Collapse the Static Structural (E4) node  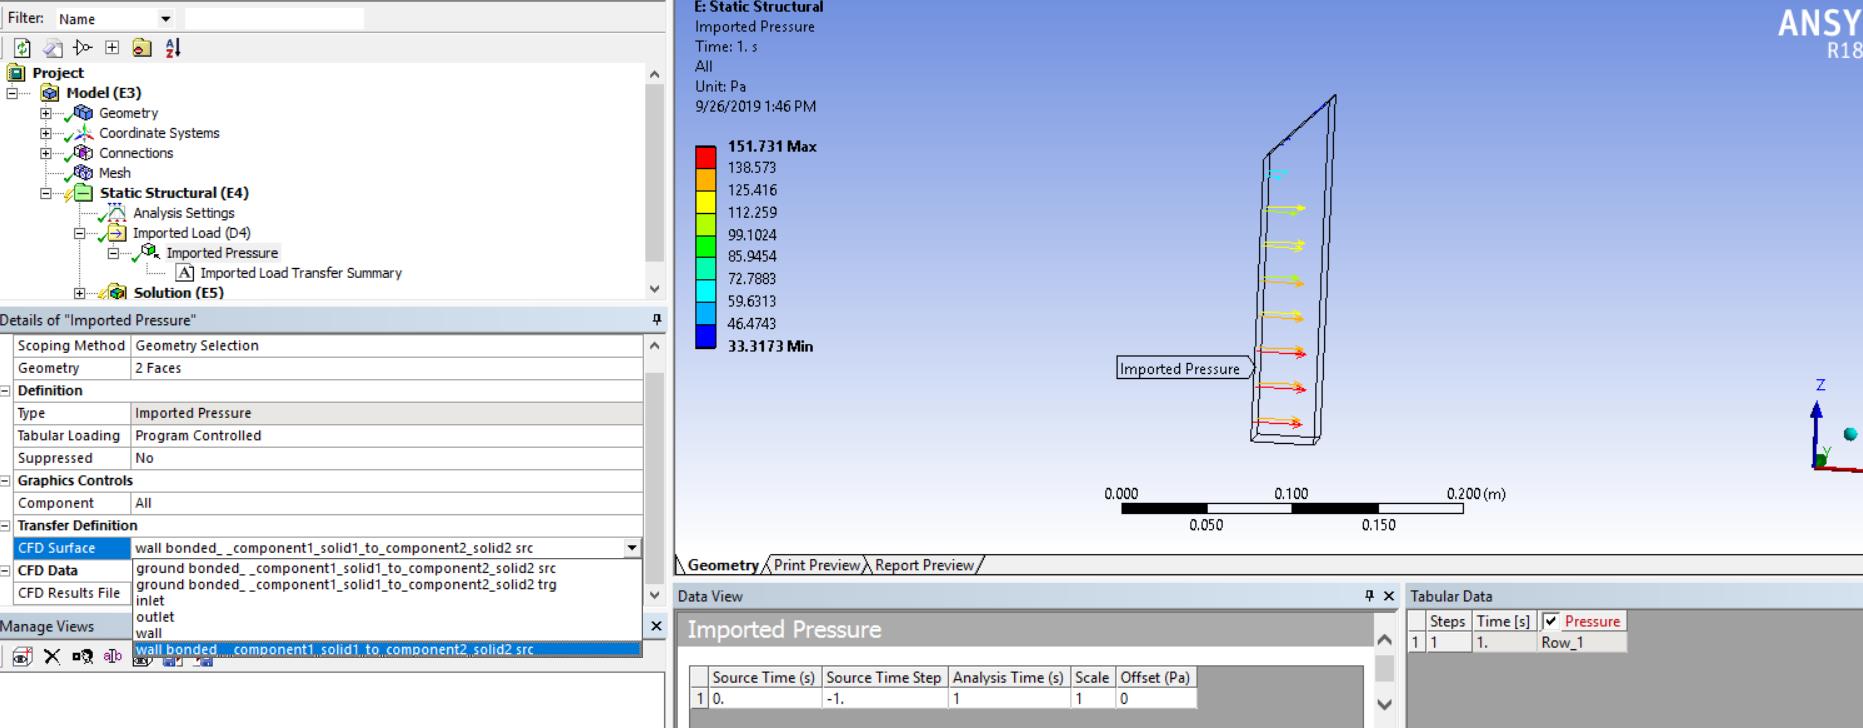point(45,193)
